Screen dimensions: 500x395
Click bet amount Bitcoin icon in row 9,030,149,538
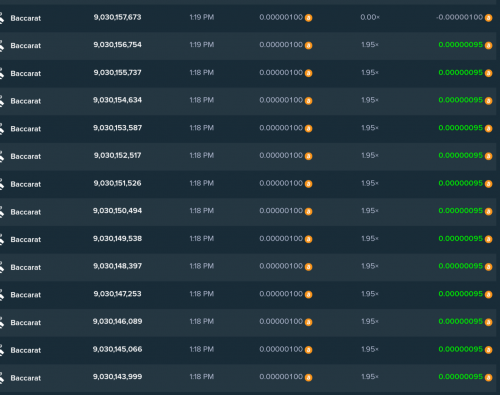[x=309, y=239]
